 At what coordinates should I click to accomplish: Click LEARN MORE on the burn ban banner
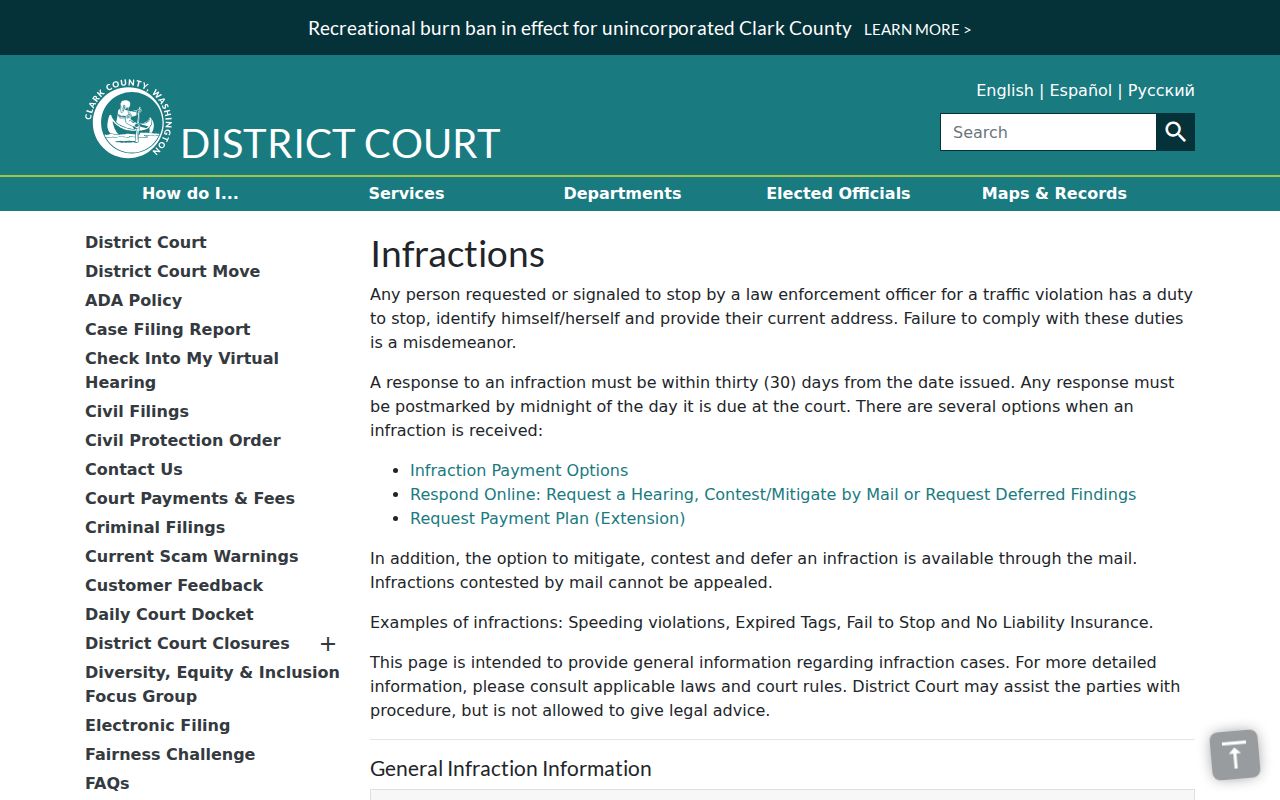tap(917, 30)
